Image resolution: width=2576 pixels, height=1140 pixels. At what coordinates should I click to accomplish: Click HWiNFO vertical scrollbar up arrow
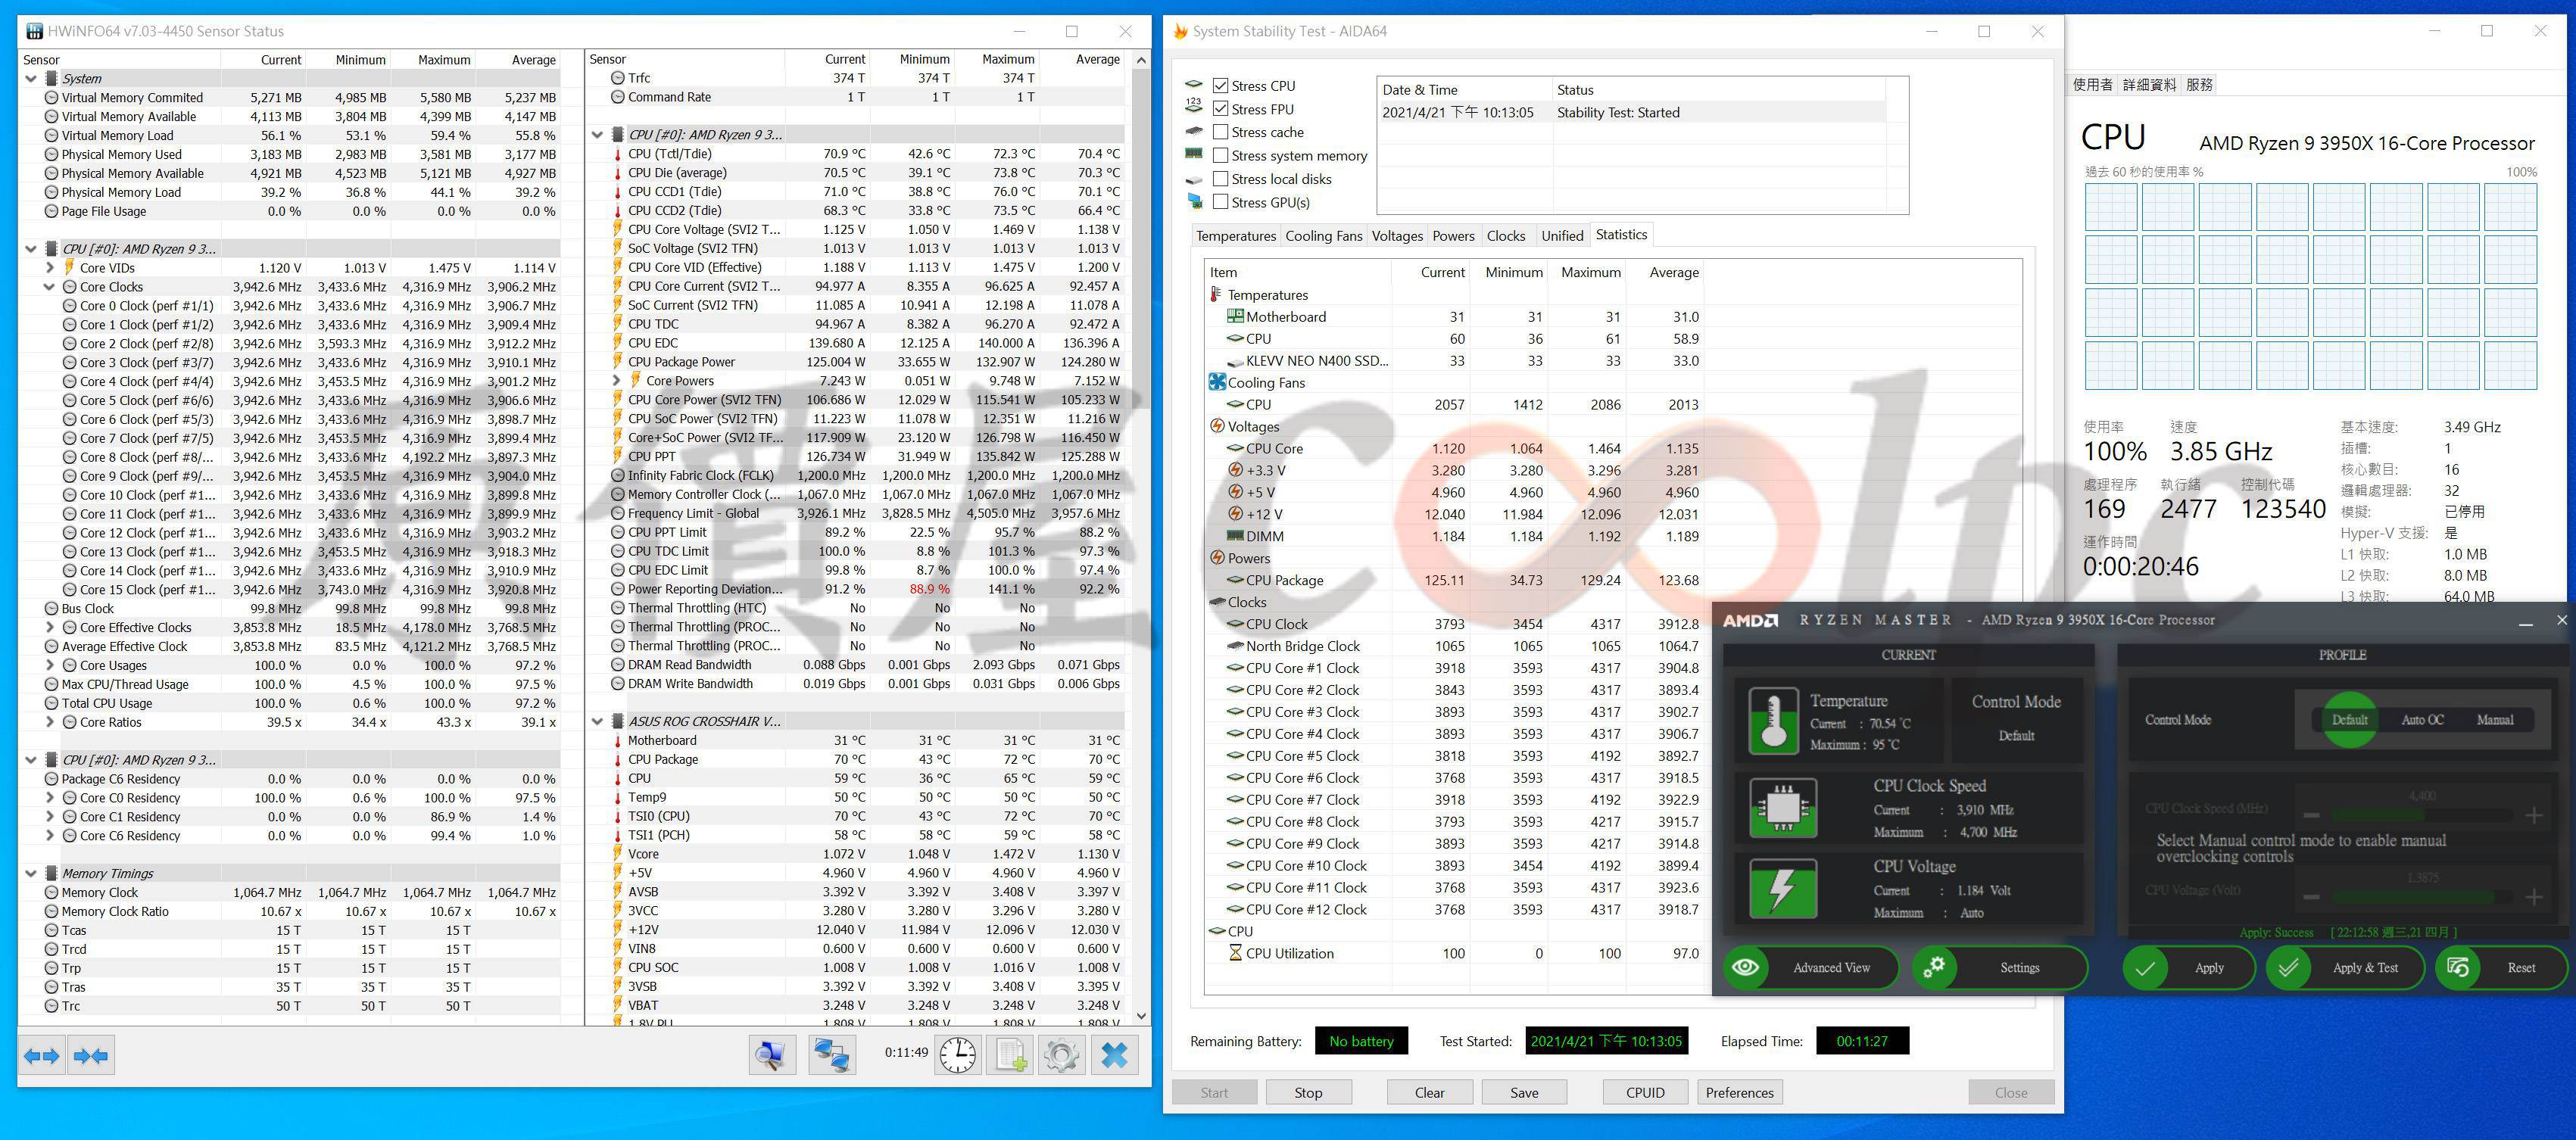tap(1141, 61)
